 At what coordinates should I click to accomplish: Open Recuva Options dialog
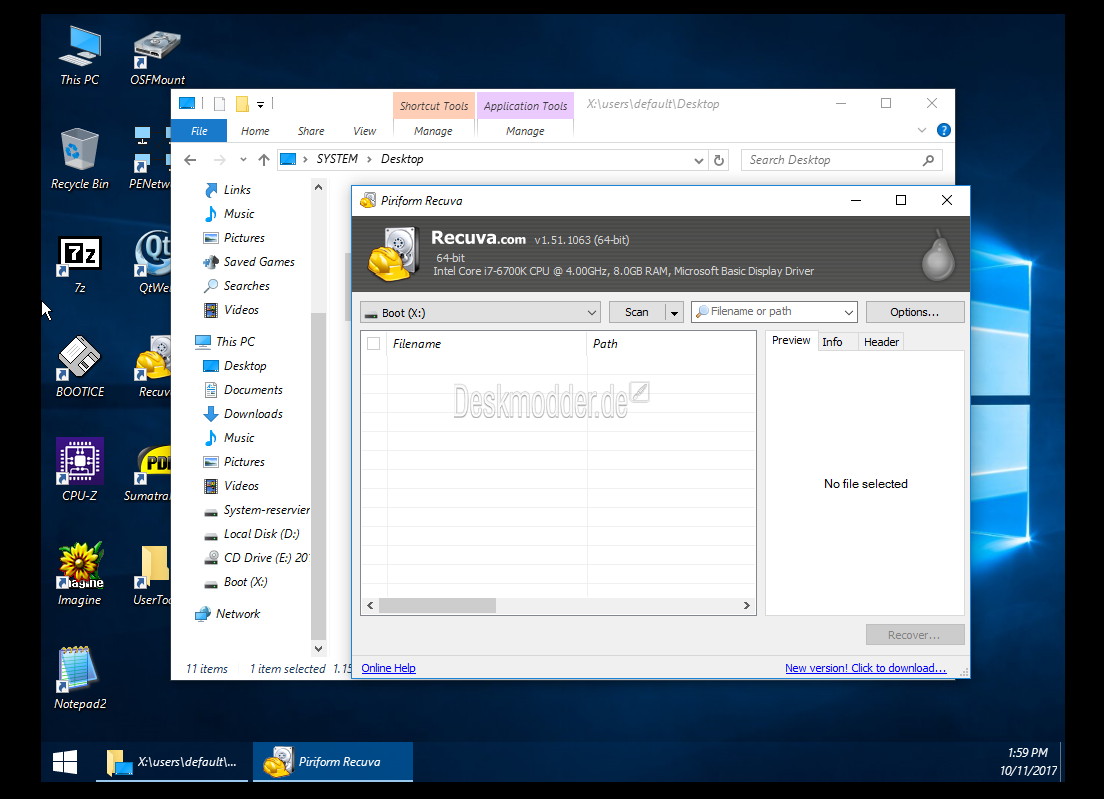pyautogui.click(x=915, y=313)
